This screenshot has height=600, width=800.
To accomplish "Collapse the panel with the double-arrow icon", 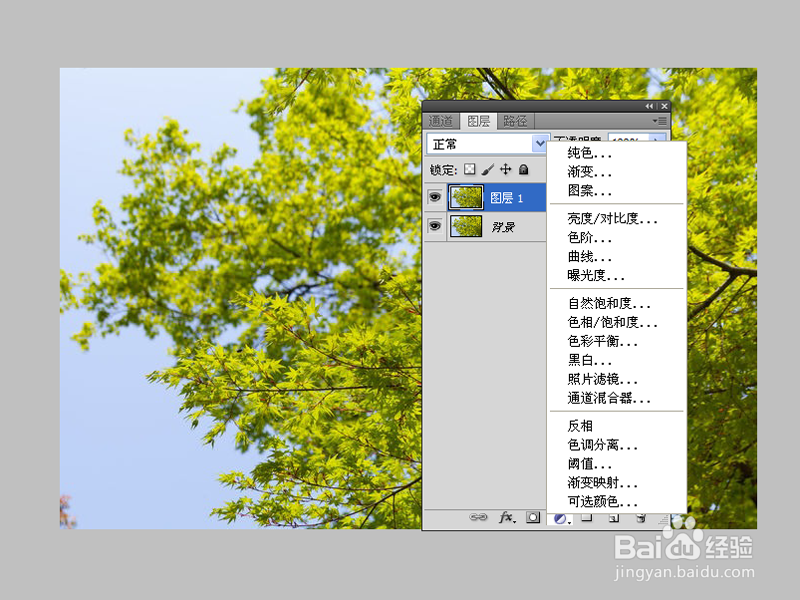I will point(649,106).
